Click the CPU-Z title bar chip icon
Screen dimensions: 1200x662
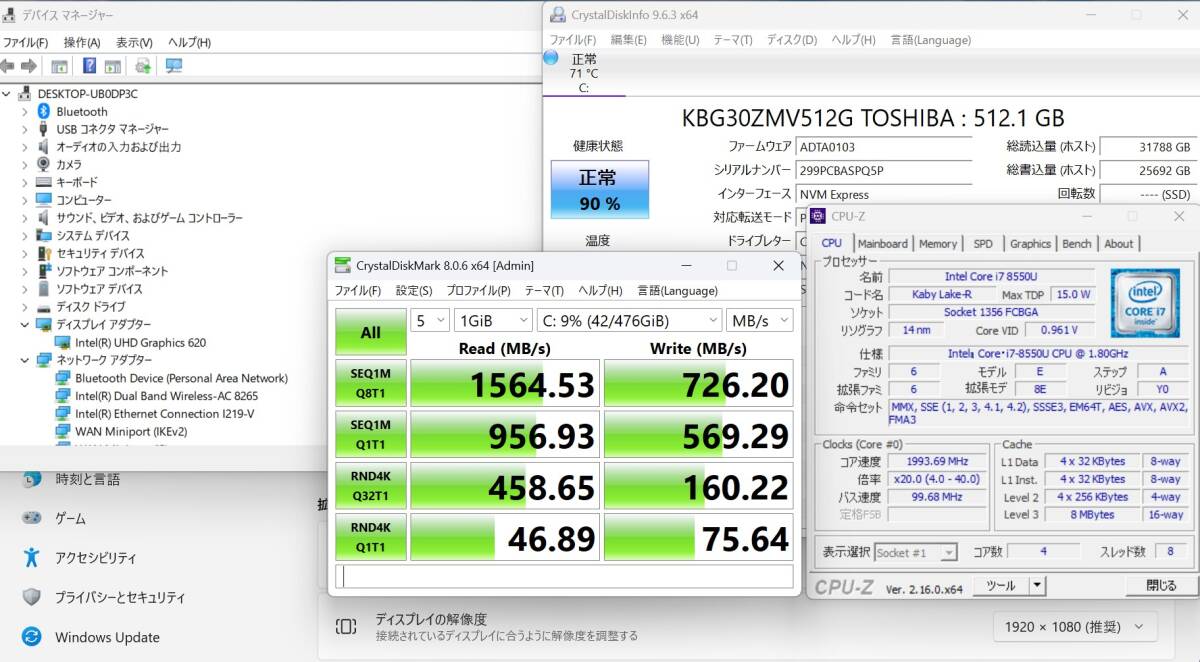tap(818, 216)
